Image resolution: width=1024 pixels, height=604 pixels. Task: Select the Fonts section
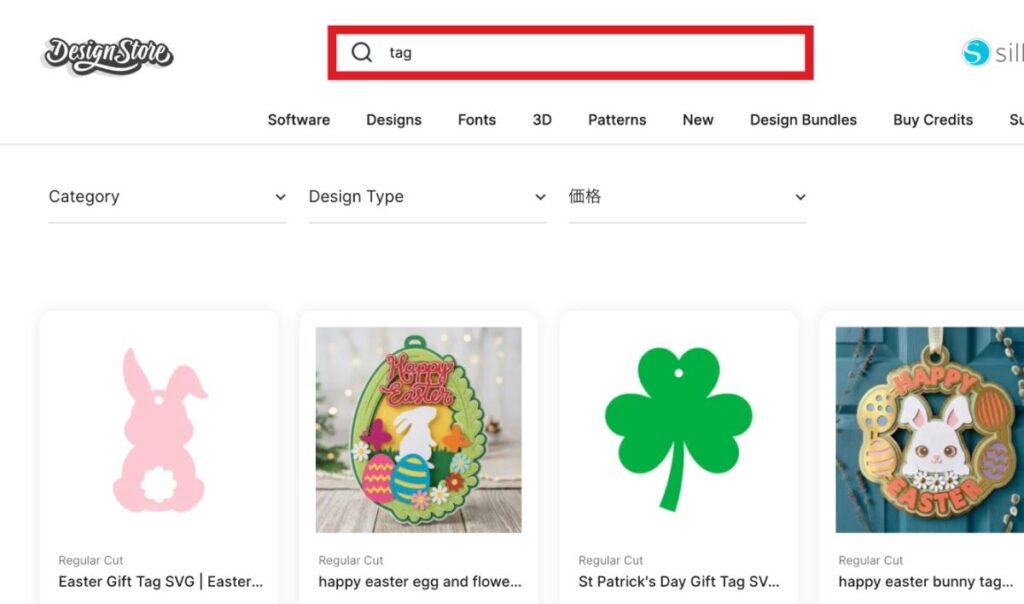click(x=476, y=120)
